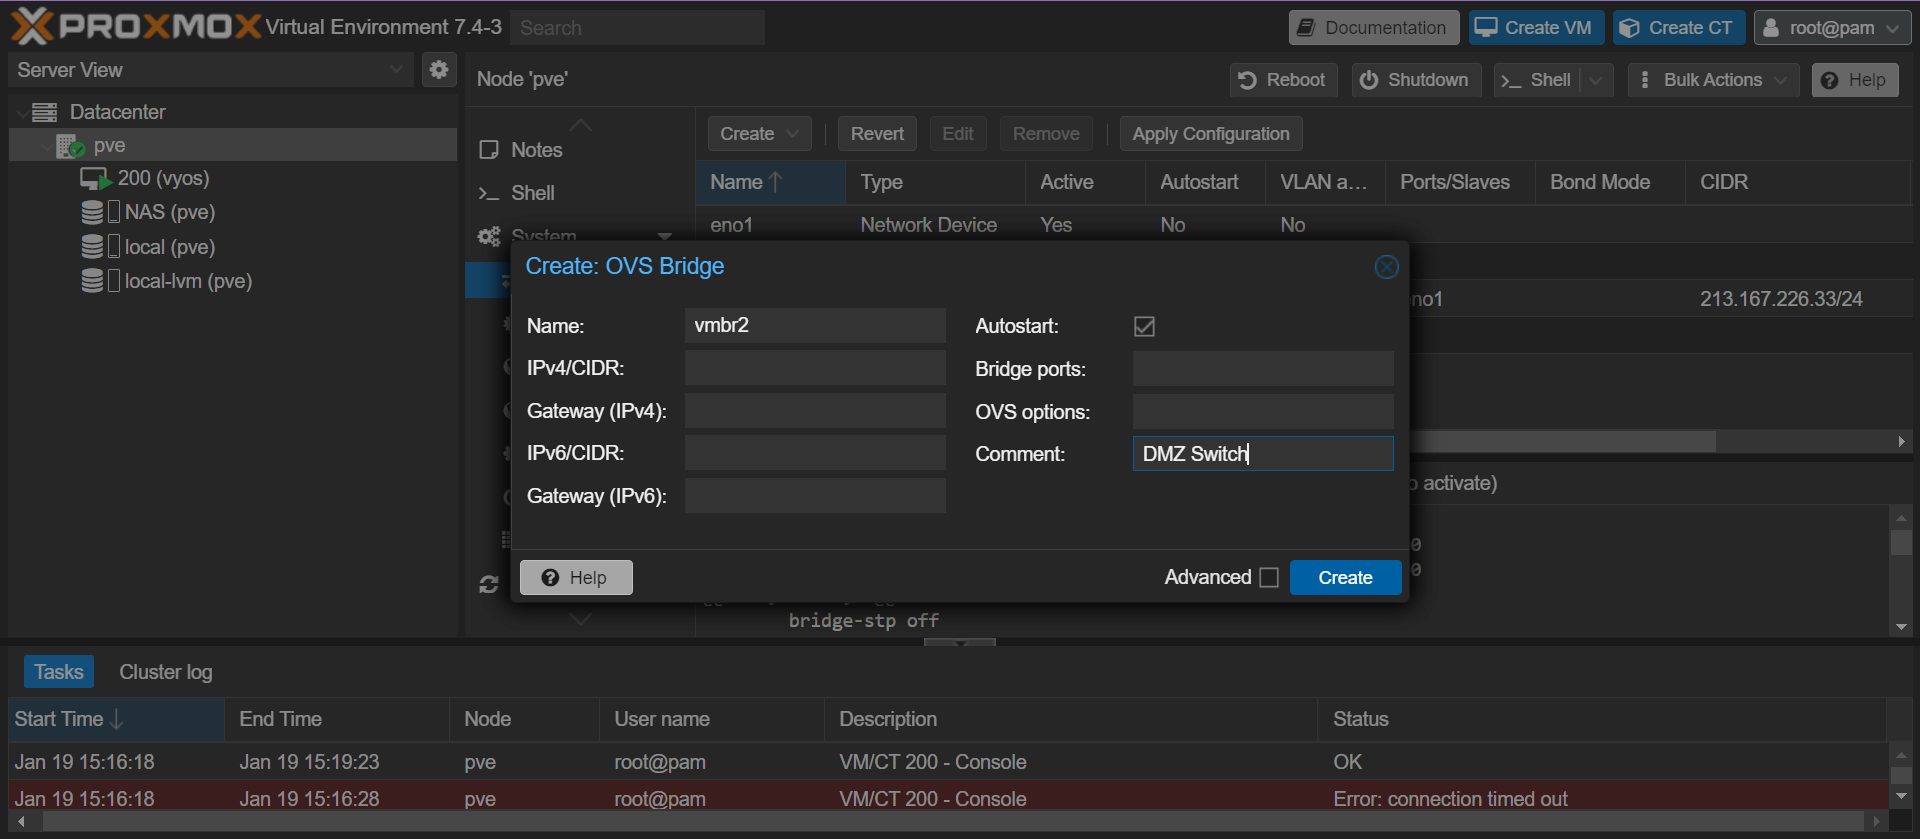Select 200 (vyos) in tree

click(163, 178)
